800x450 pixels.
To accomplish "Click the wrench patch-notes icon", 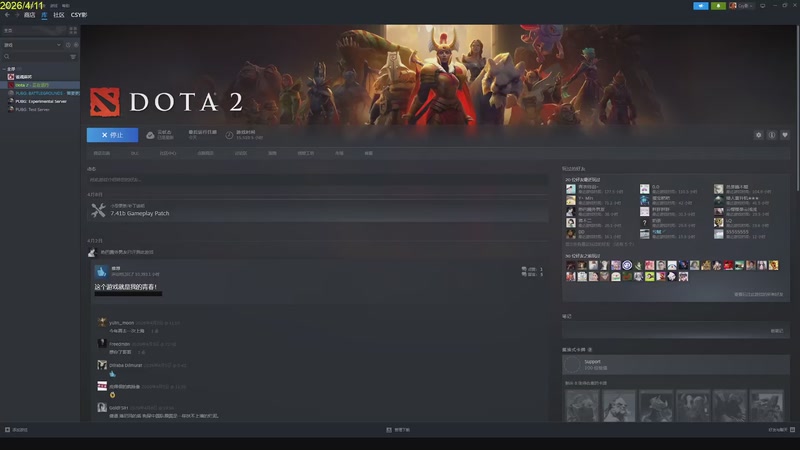I will 98,210.
